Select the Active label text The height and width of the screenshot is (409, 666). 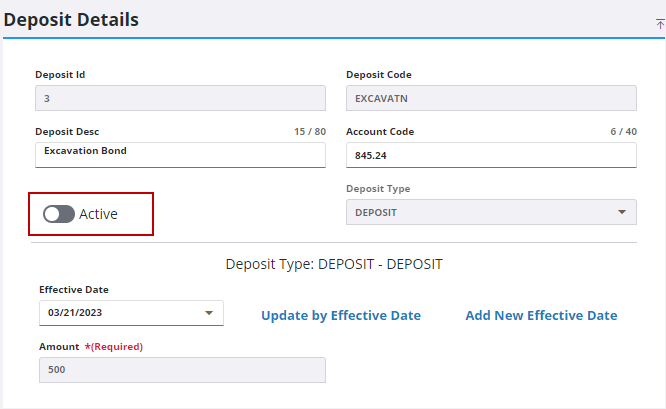coord(98,214)
